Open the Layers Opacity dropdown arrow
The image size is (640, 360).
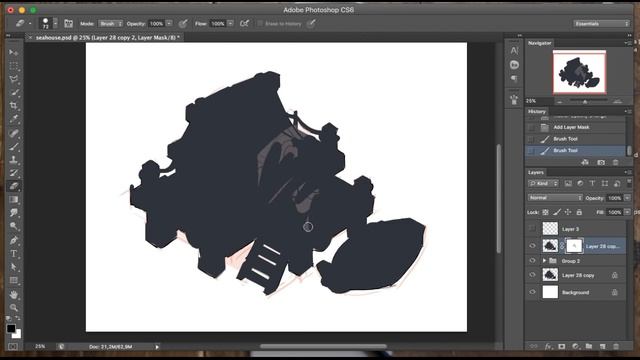(627, 198)
